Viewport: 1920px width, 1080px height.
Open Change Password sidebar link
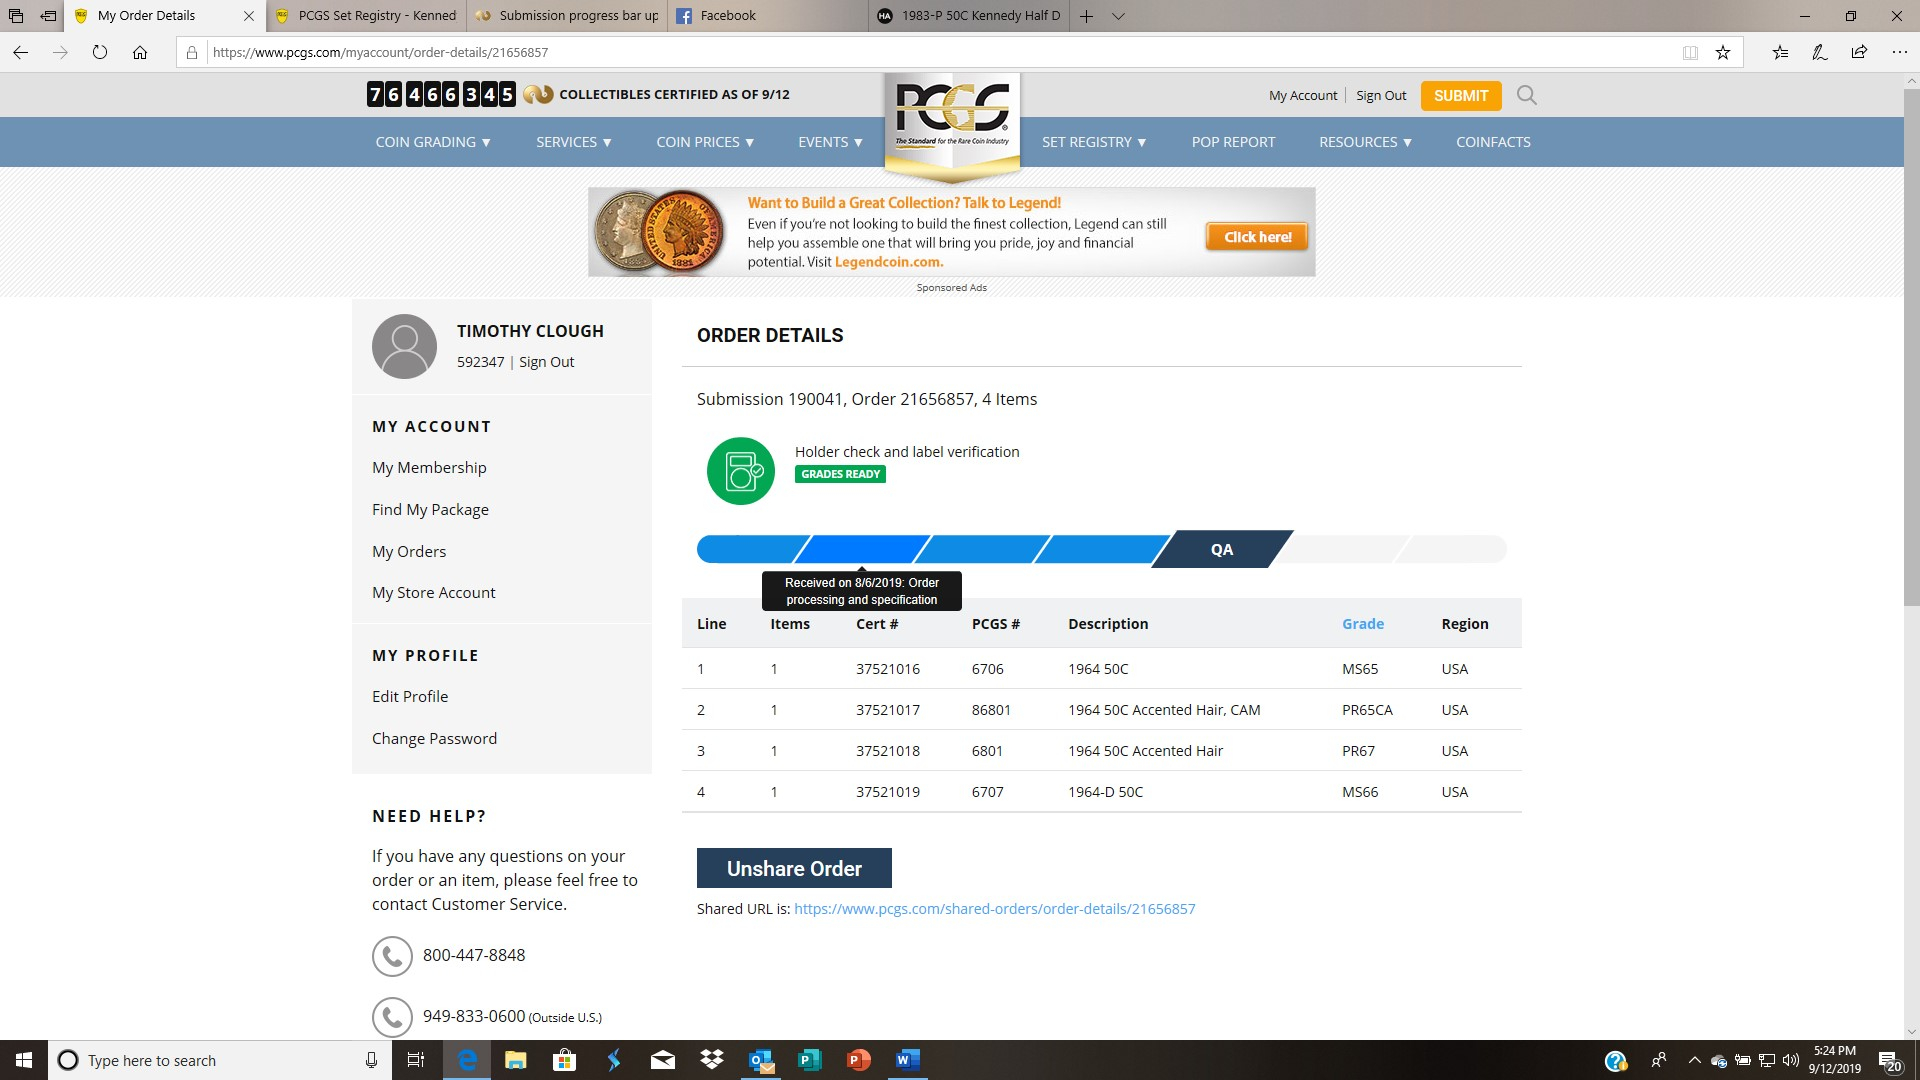click(x=434, y=739)
